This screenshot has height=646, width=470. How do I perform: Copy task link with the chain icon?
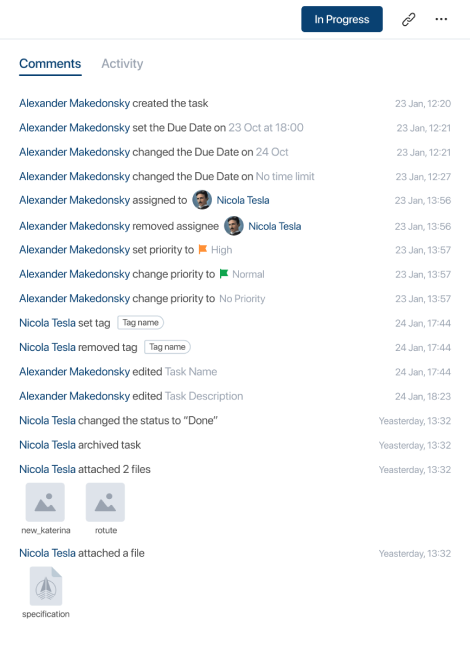point(408,19)
